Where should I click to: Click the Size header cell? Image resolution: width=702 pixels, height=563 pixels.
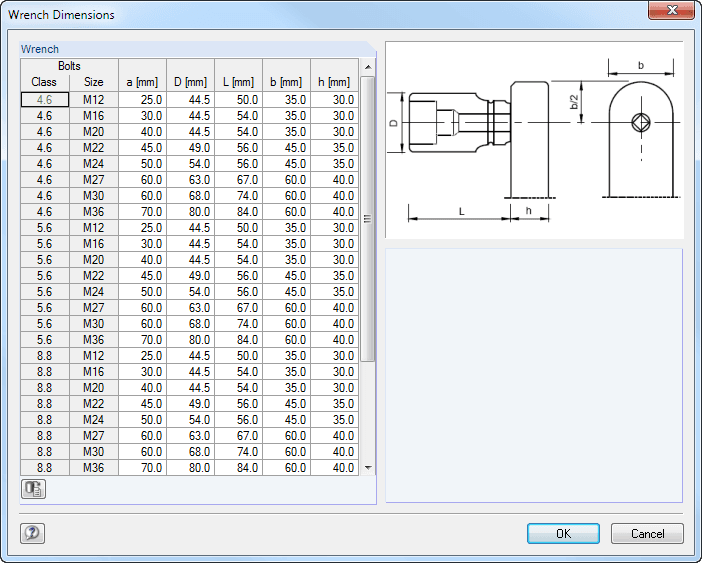[x=94, y=82]
